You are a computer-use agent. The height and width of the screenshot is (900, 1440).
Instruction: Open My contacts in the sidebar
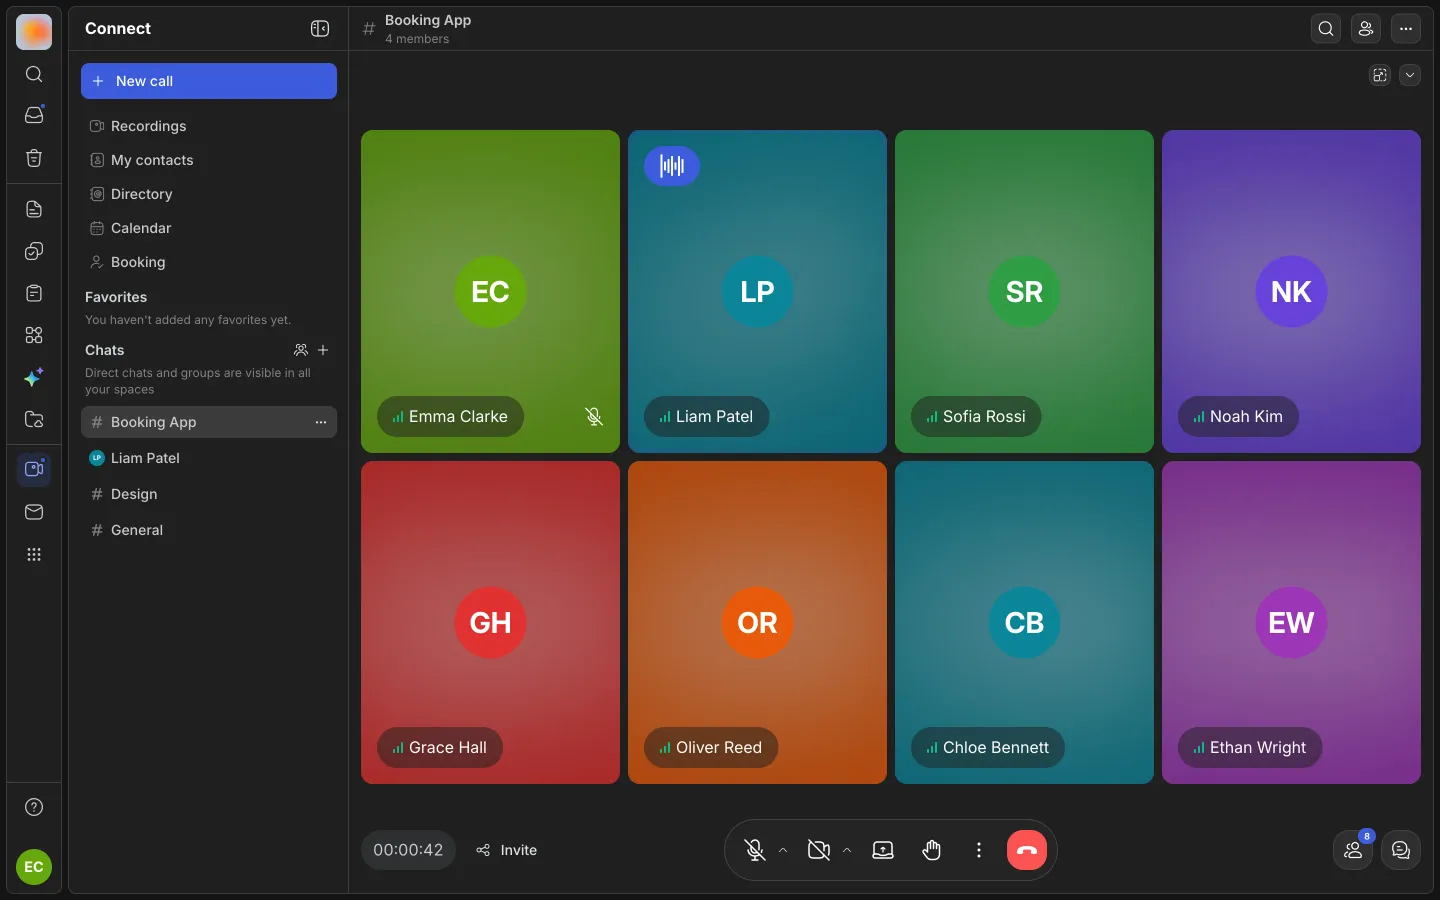pos(209,160)
